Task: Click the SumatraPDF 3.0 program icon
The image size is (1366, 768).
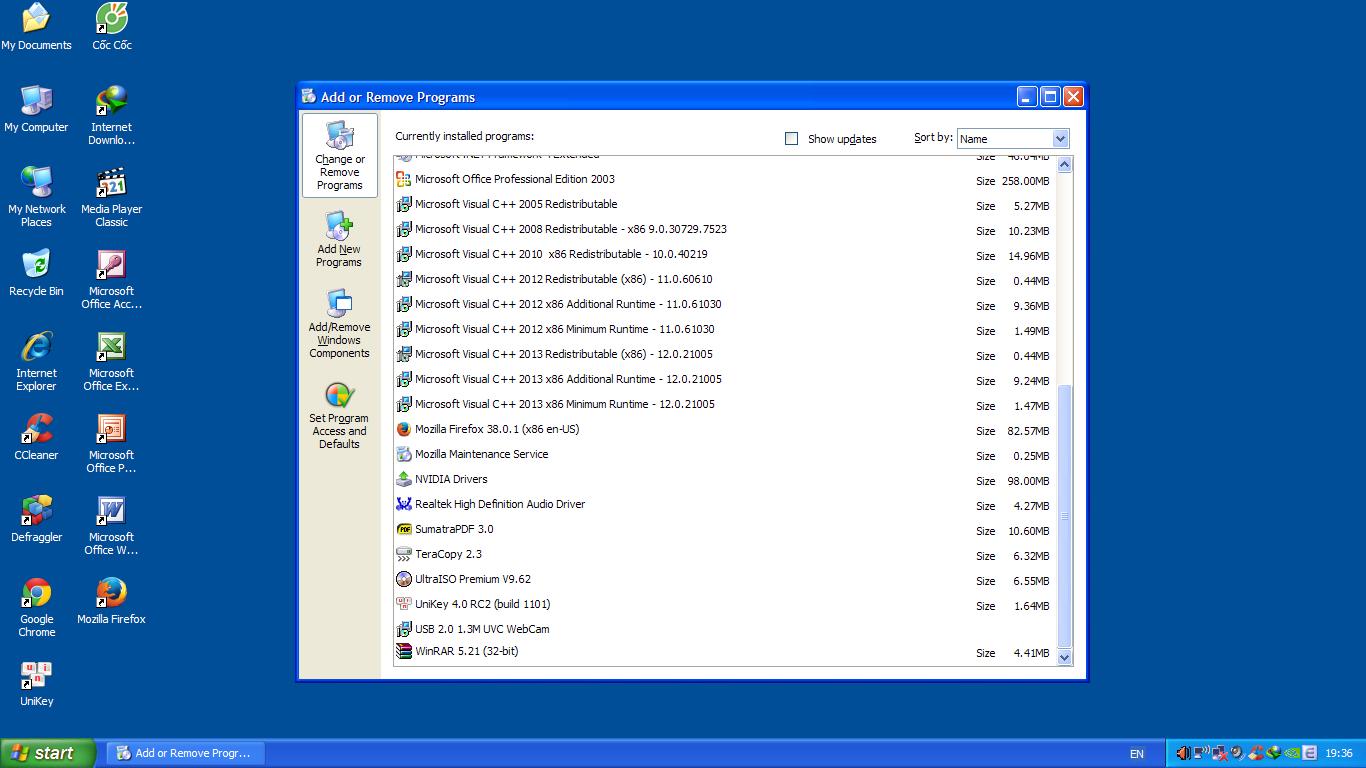Action: pos(404,529)
